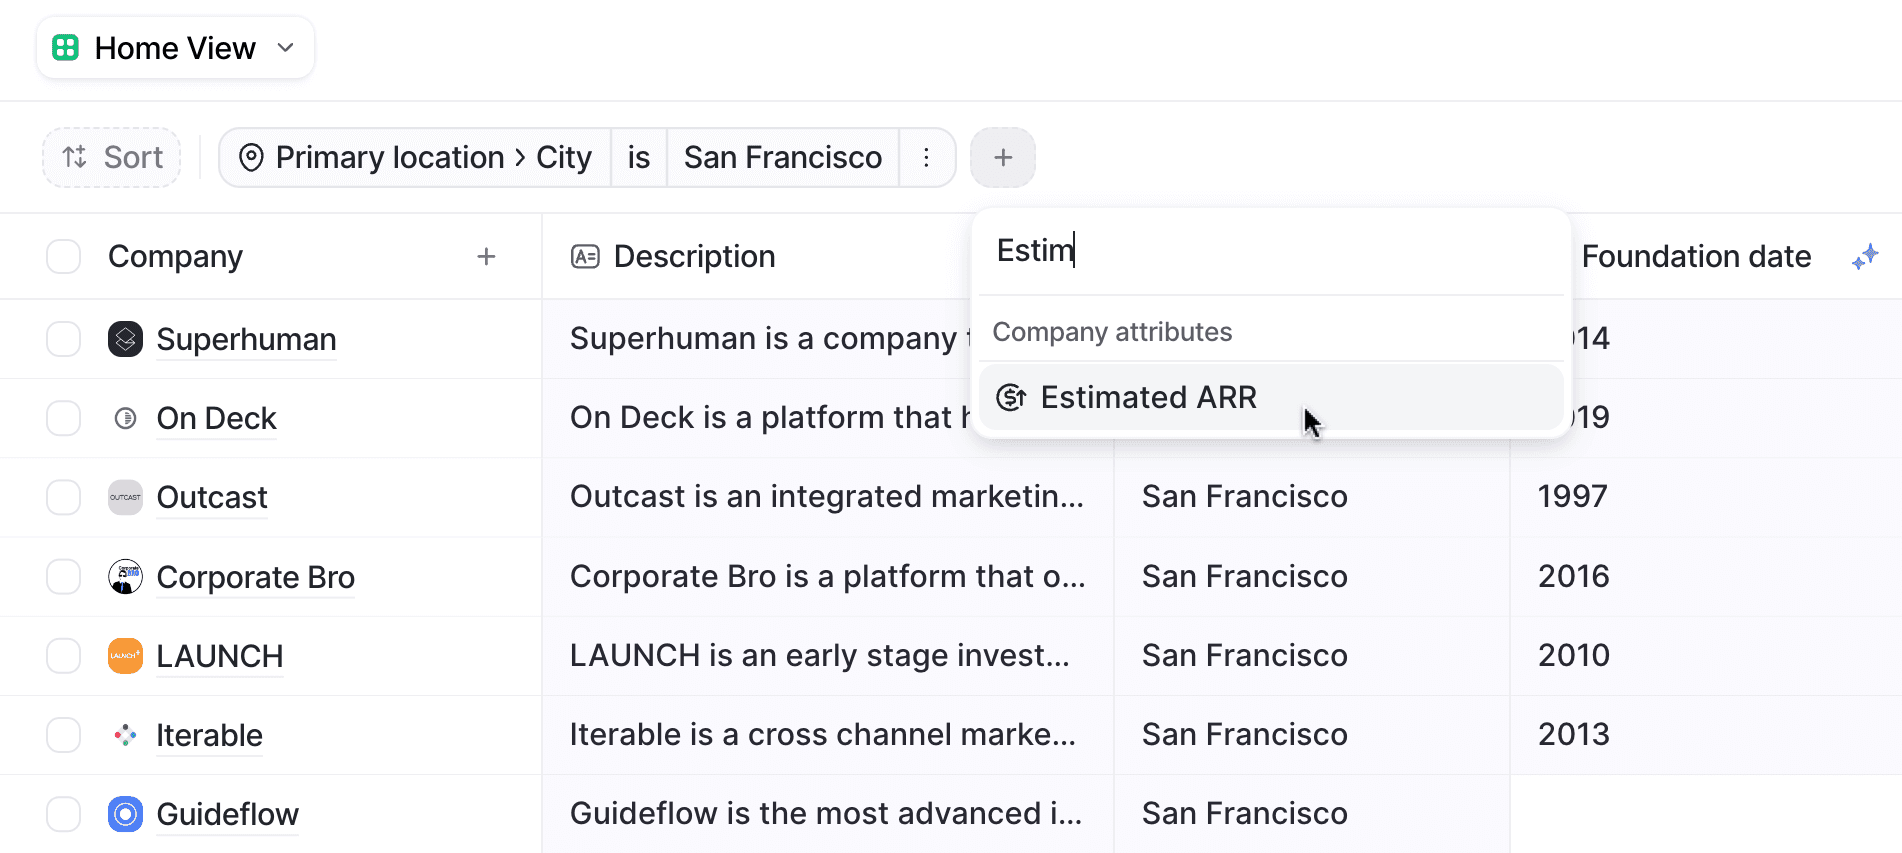Check the Guideflow row checkbox
The width and height of the screenshot is (1902, 853).
(x=64, y=814)
